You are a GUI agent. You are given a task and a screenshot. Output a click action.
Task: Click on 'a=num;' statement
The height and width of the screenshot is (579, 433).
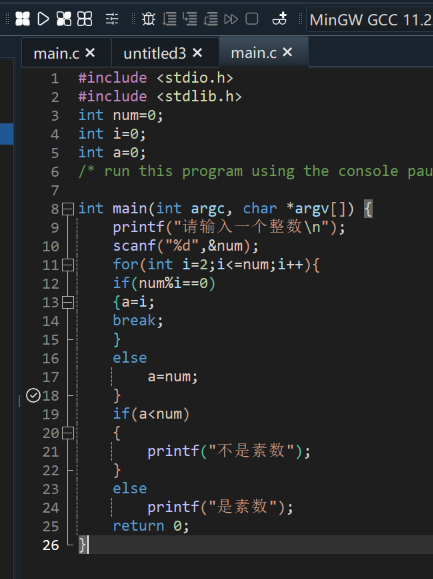173,377
